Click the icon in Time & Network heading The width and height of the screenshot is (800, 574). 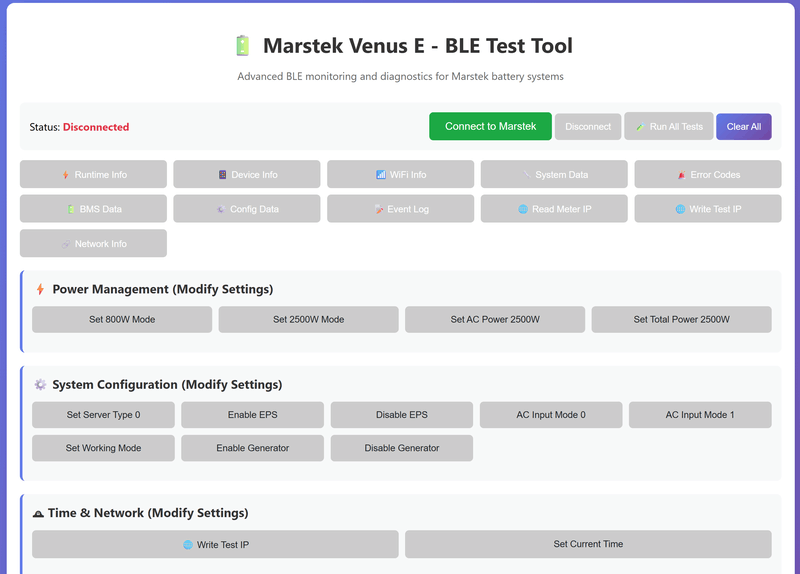[x=38, y=514]
